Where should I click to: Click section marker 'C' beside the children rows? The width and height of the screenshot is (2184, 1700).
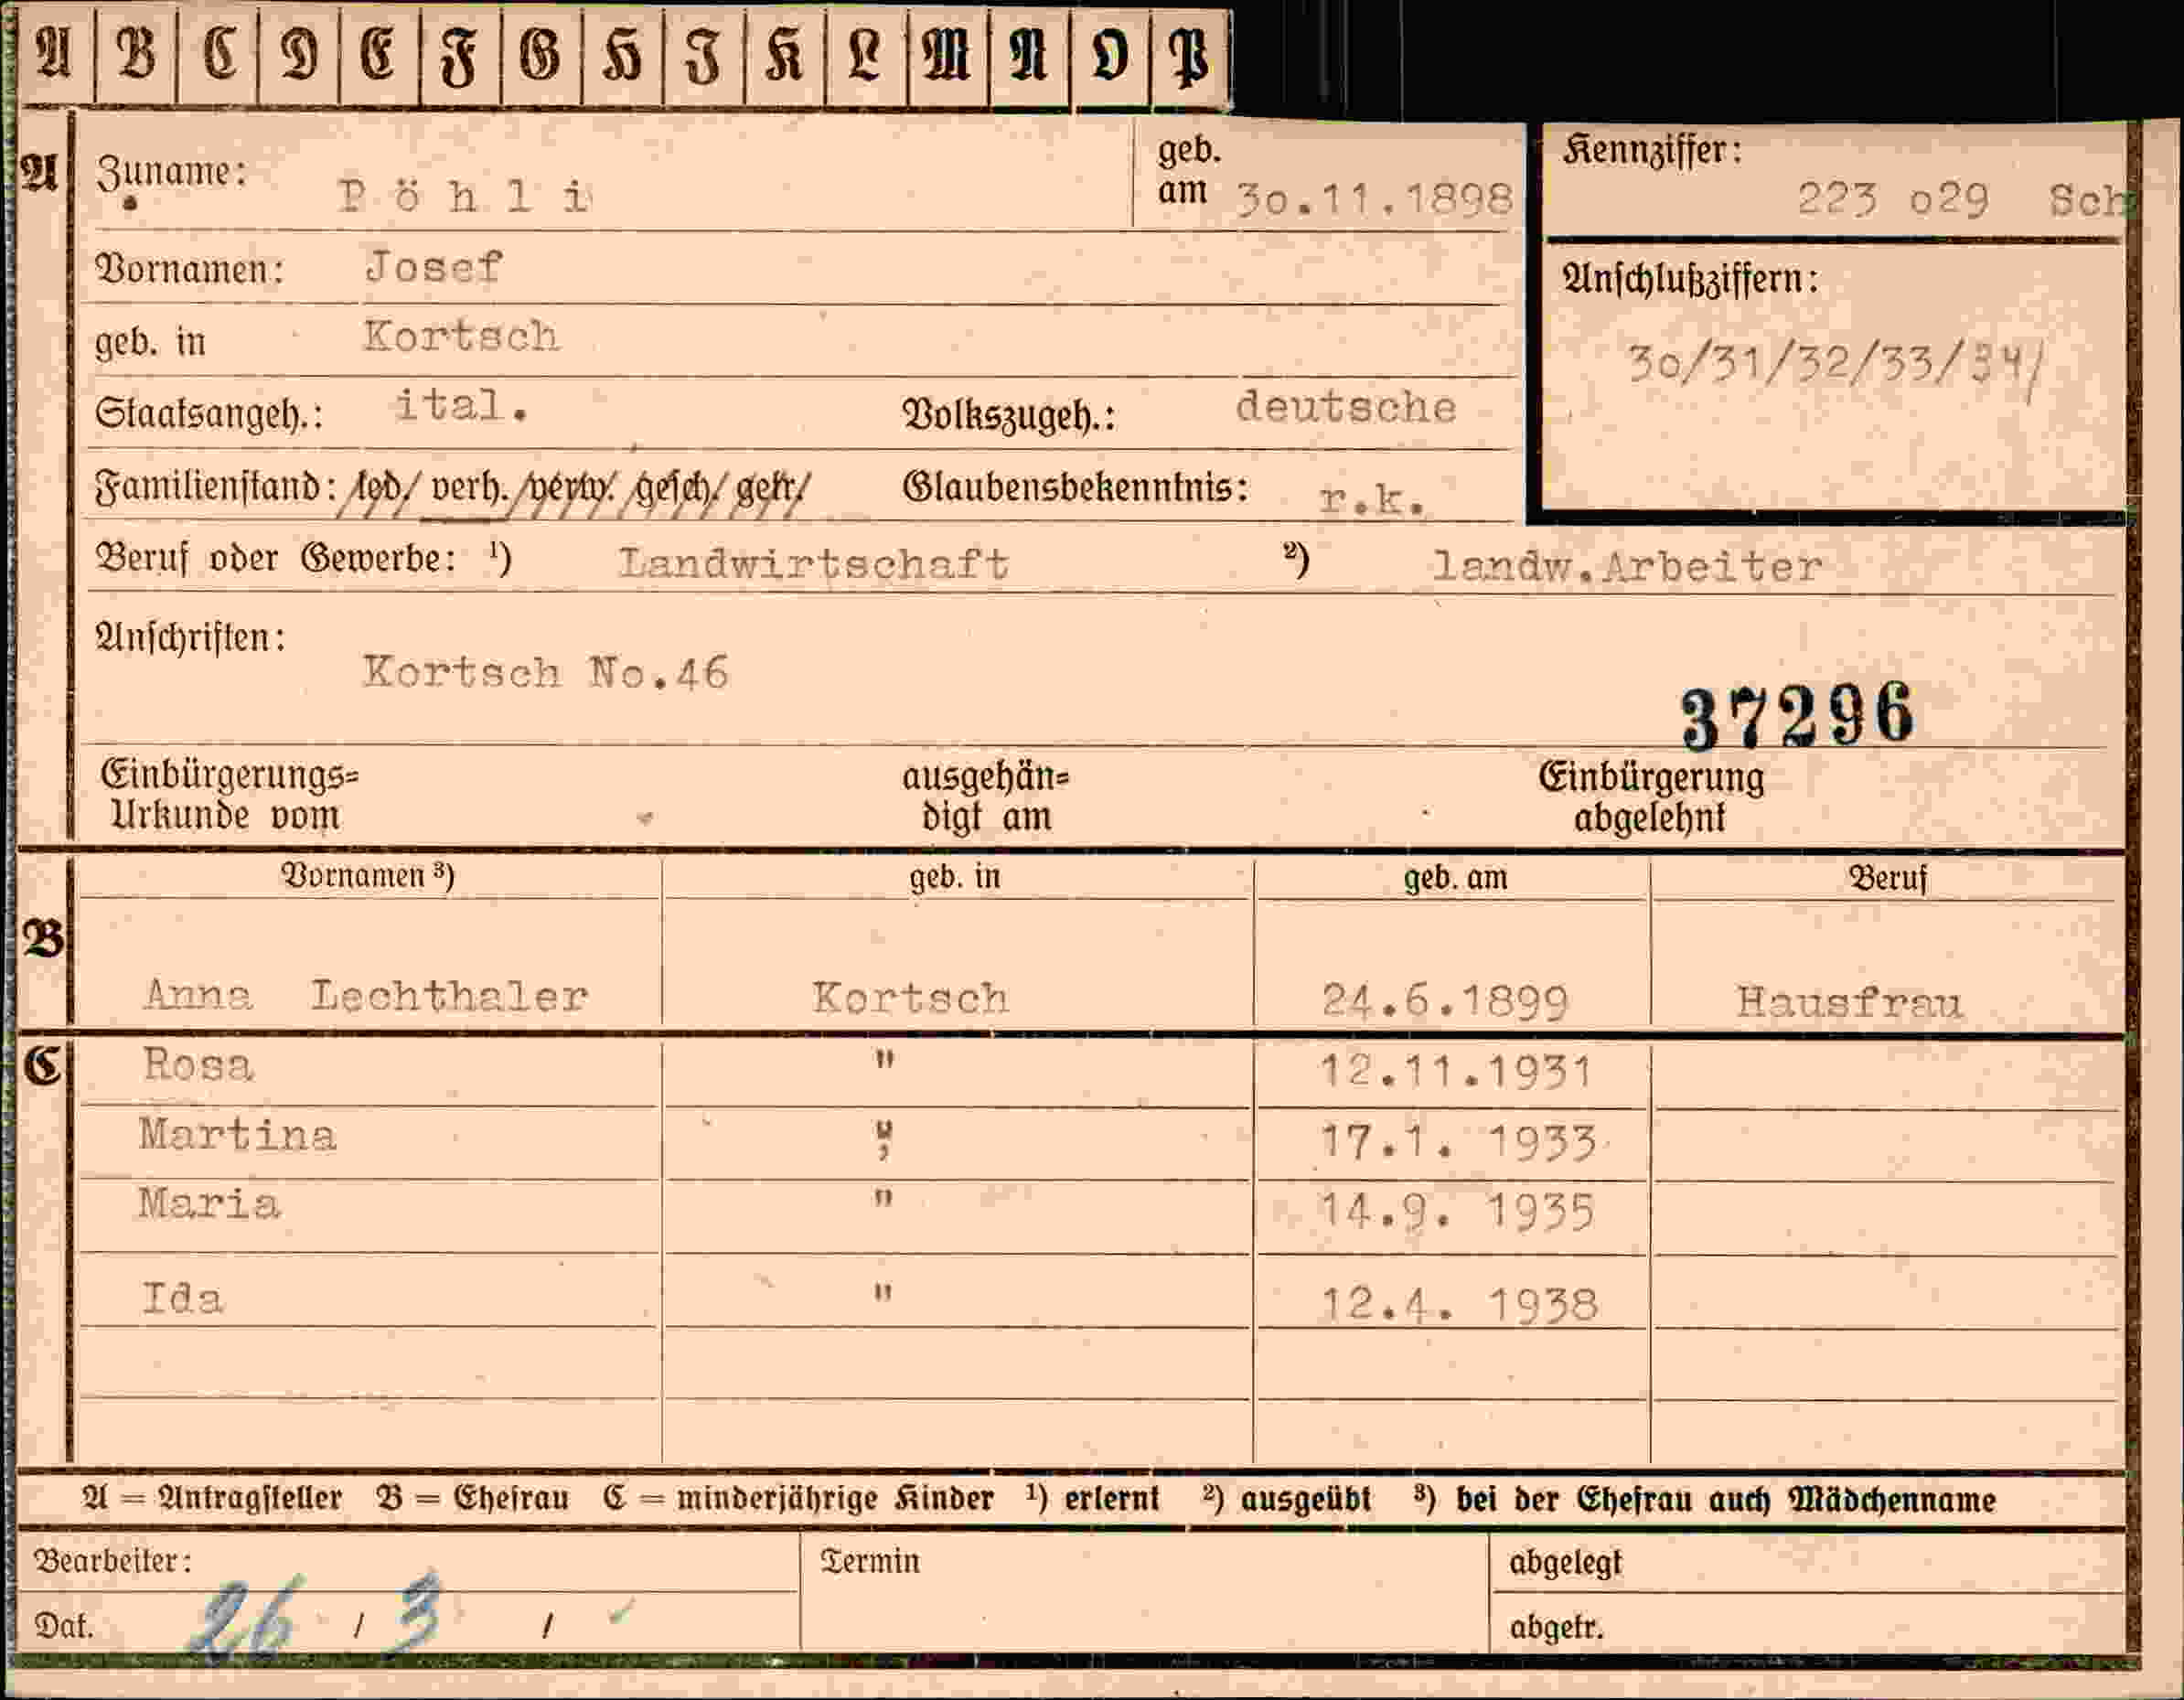pyautogui.click(x=43, y=1065)
